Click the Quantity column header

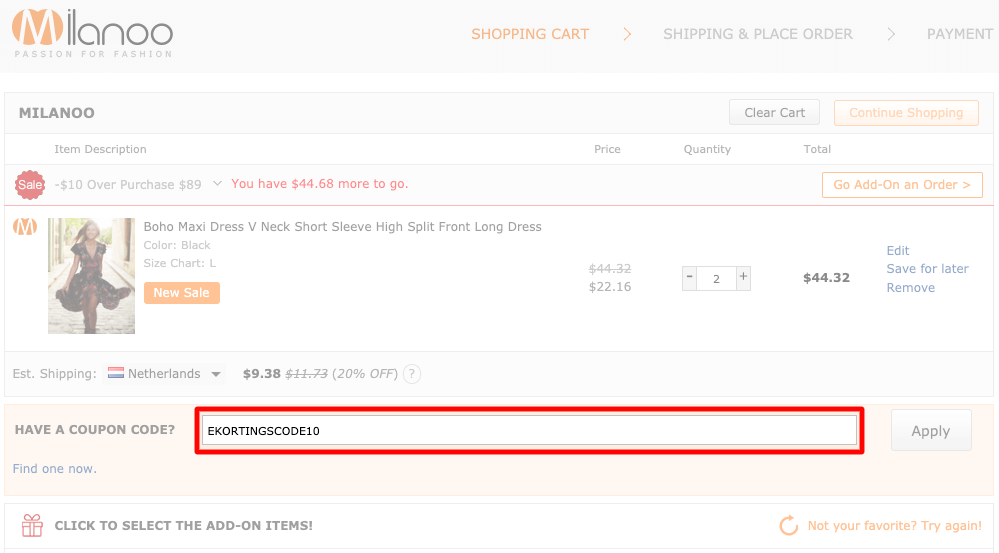[707, 149]
